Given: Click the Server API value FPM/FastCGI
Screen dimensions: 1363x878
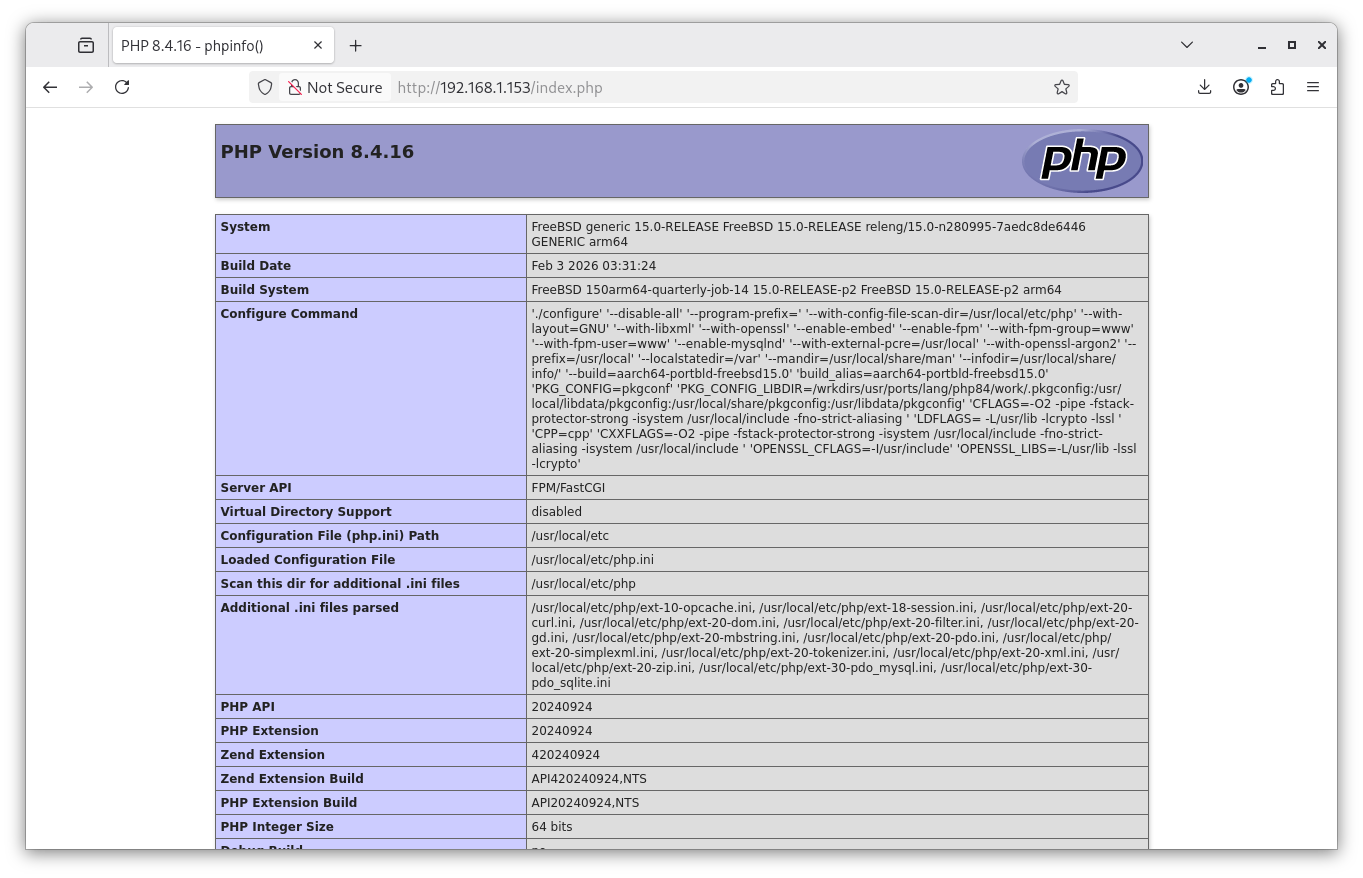Looking at the screenshot, I should tap(568, 488).
